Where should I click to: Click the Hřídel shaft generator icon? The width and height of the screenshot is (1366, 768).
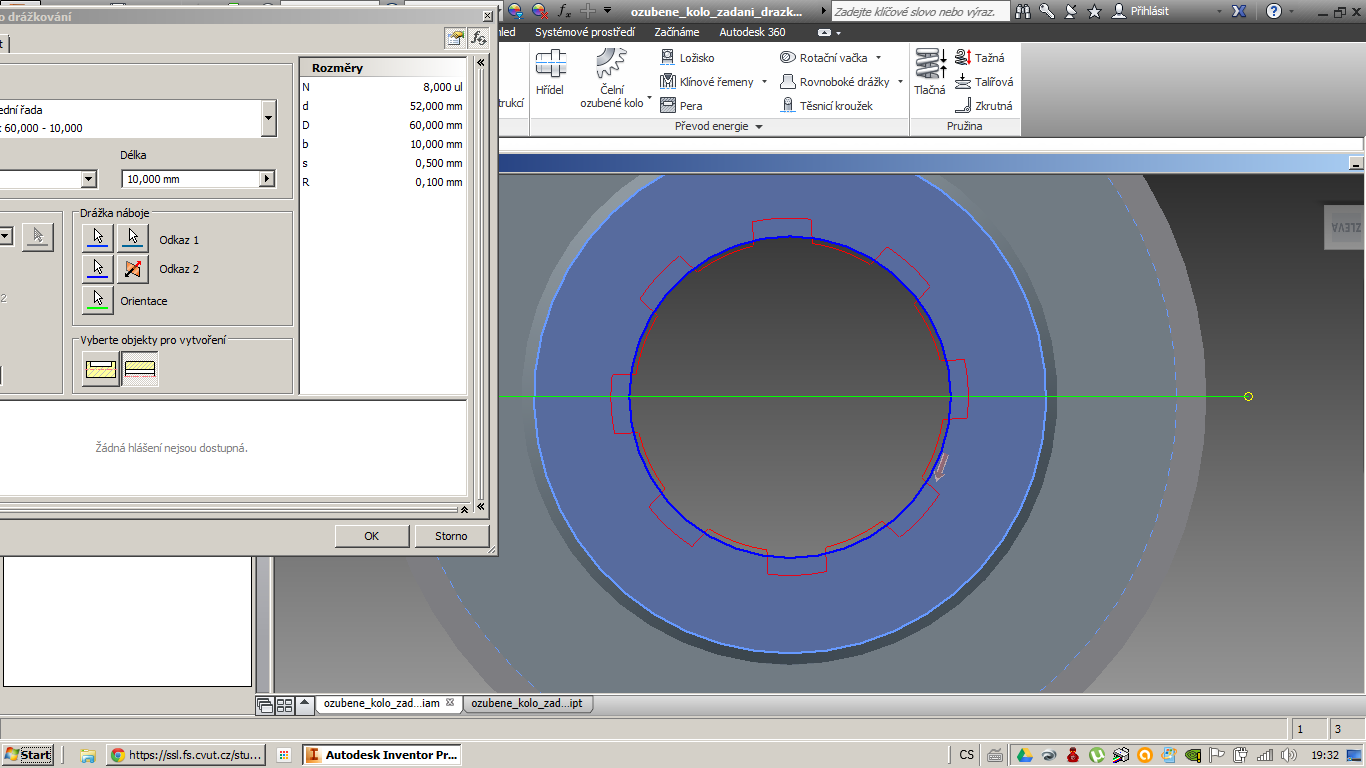(x=550, y=73)
